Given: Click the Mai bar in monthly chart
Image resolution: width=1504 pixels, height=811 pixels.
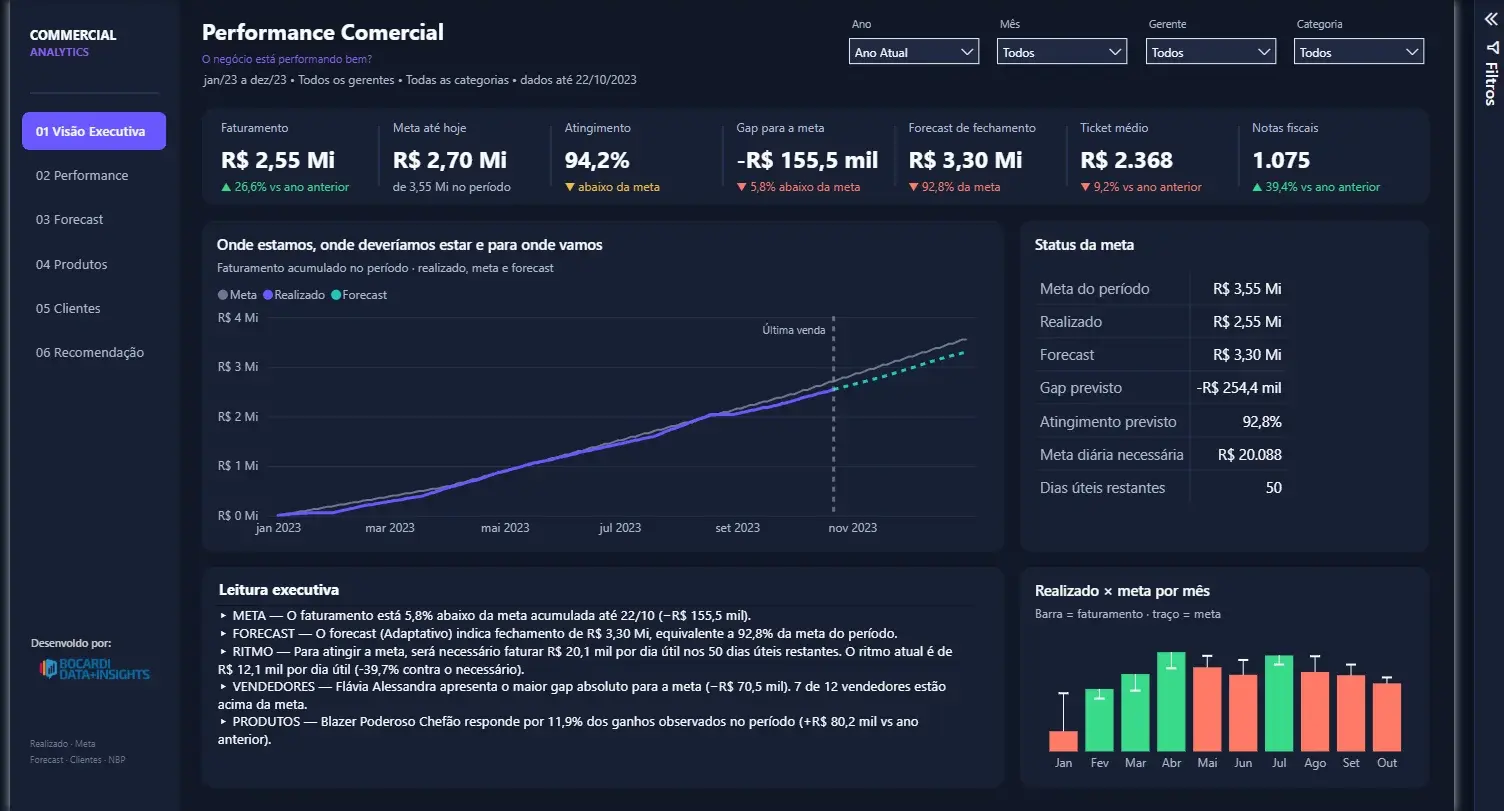Looking at the screenshot, I should tap(1207, 709).
